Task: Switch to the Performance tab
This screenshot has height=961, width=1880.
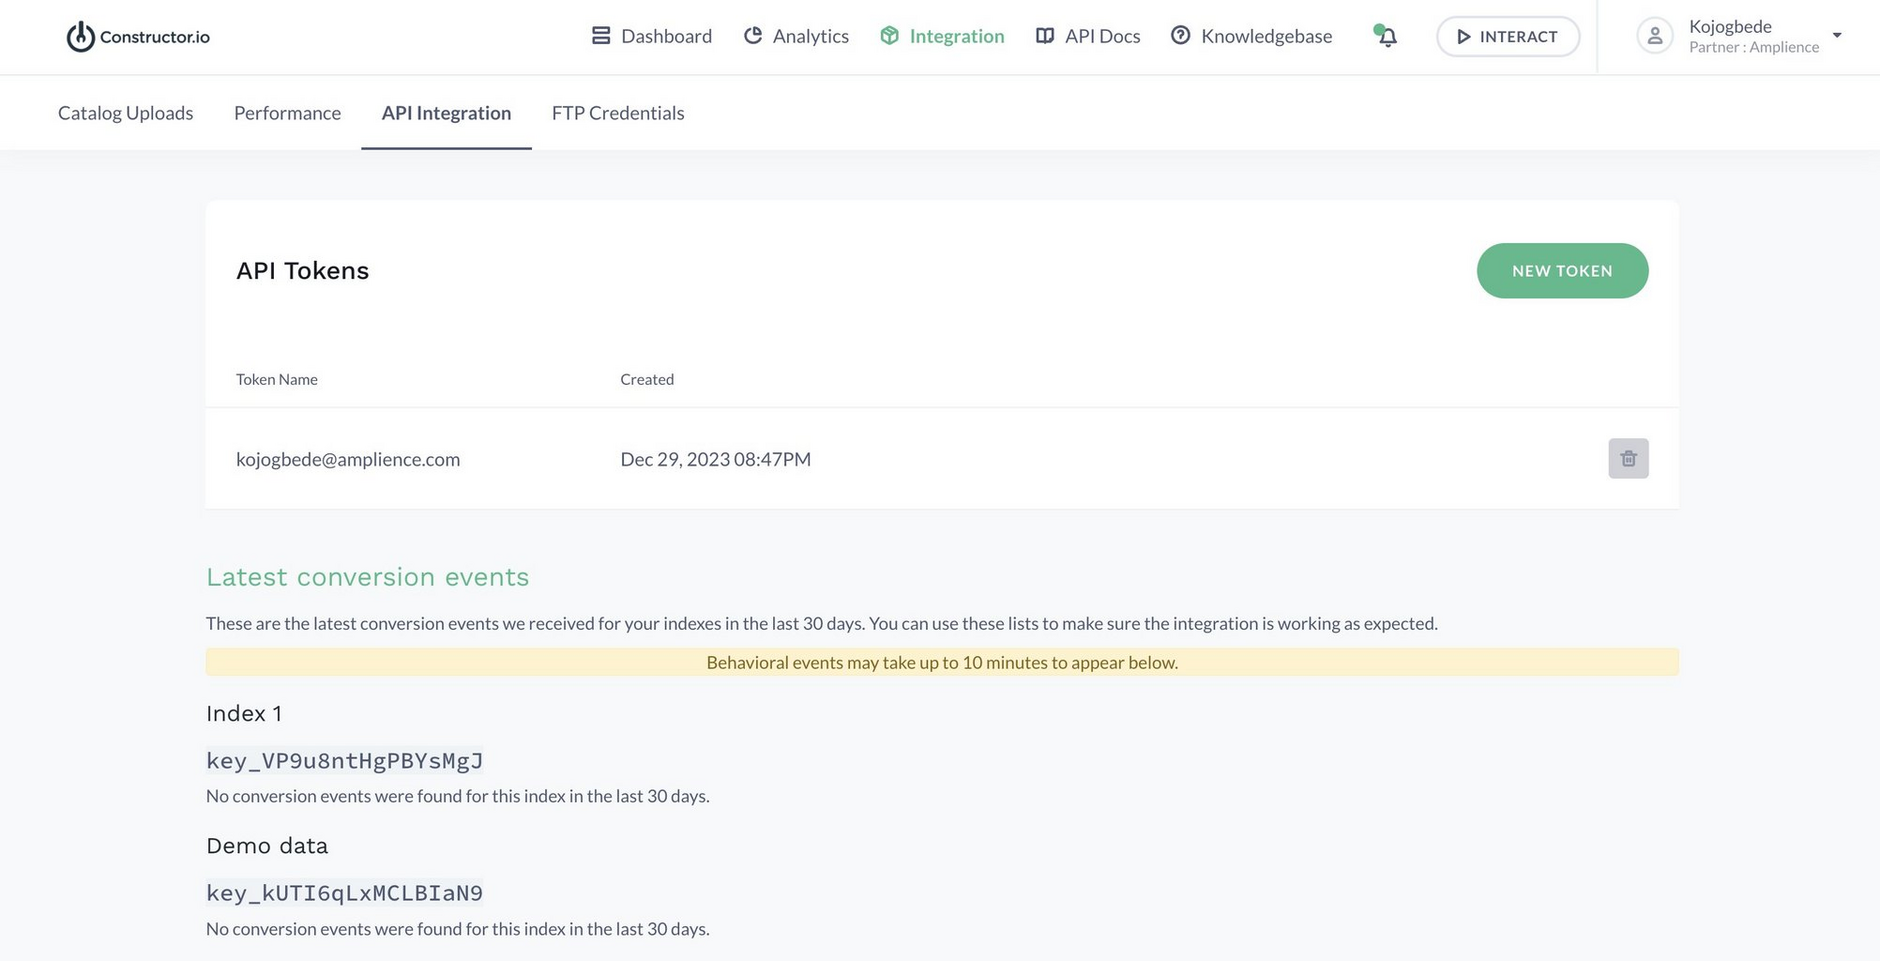Action: click(288, 113)
